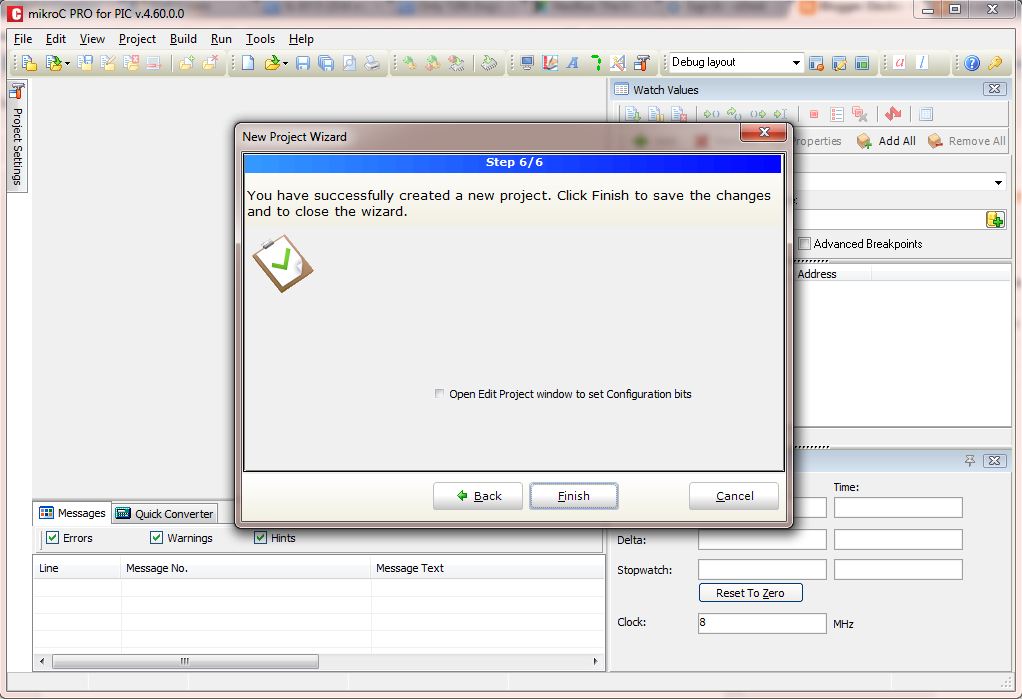Screen dimensions: 1022x699
Task: Click the Messages horizontal scrollbar thumb
Action: [x=185, y=661]
